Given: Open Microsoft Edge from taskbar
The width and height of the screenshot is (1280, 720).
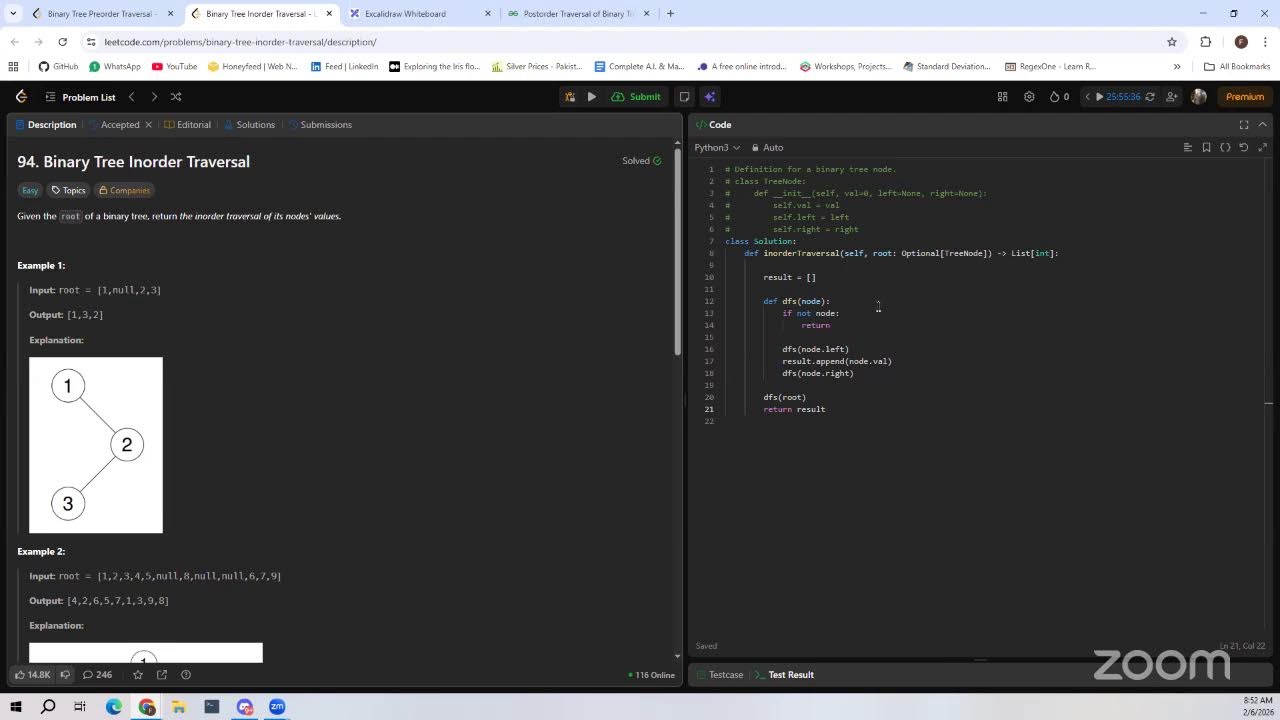Looking at the screenshot, I should [x=114, y=707].
